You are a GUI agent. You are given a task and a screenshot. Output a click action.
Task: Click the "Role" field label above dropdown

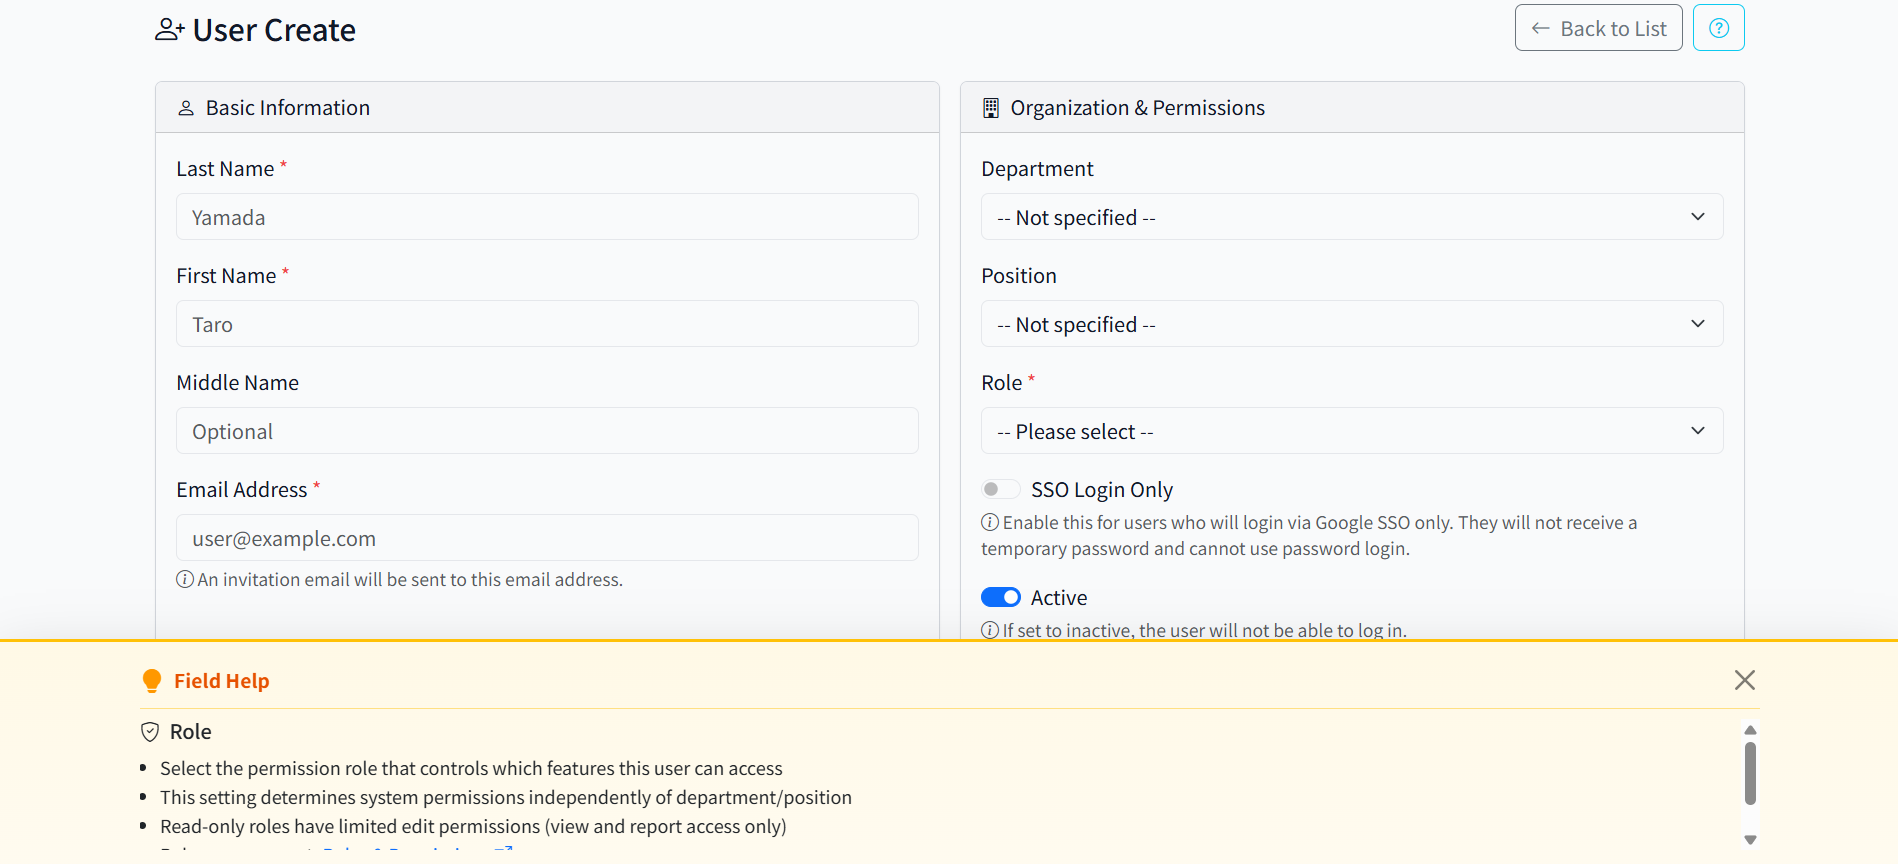click(x=1001, y=383)
